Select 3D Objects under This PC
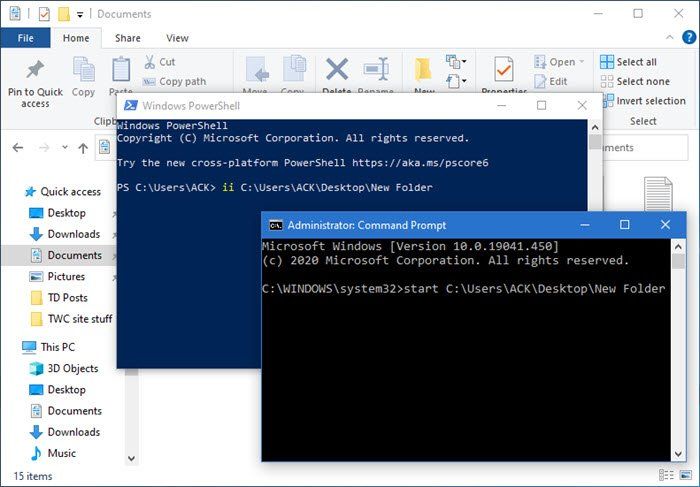 click(63, 368)
